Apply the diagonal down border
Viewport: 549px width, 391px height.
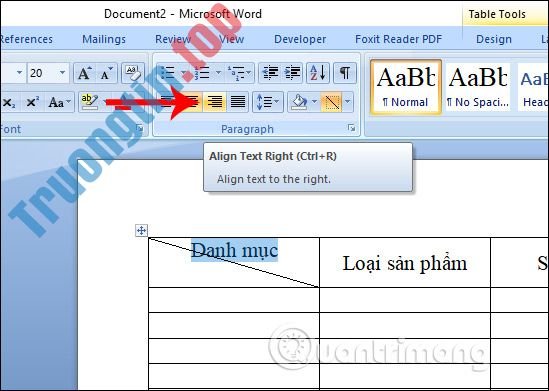(331, 102)
